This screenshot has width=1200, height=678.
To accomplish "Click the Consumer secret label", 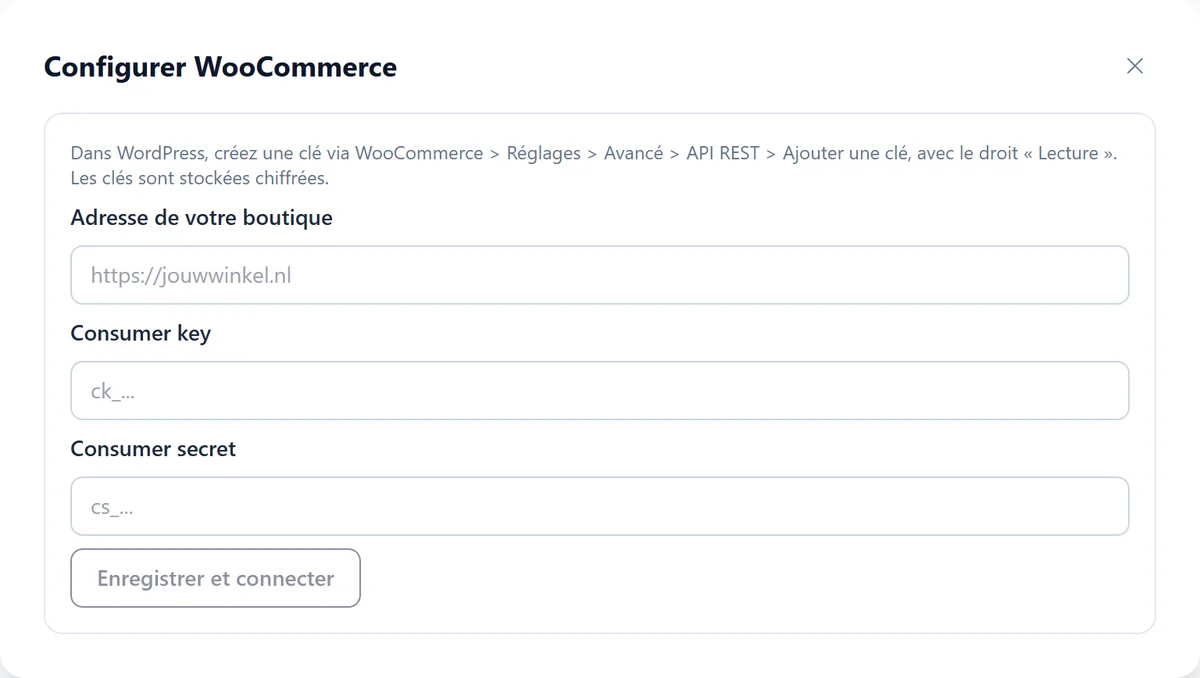I will (x=153, y=449).
